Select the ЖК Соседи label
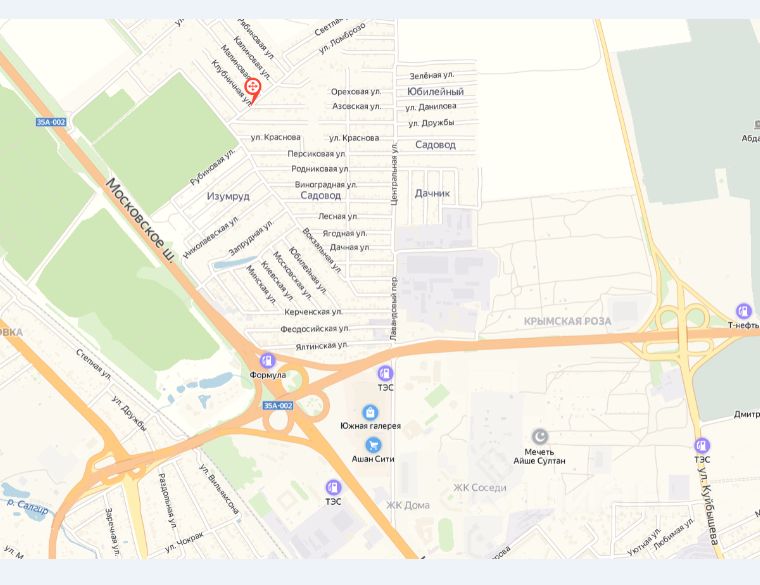 pos(479,488)
